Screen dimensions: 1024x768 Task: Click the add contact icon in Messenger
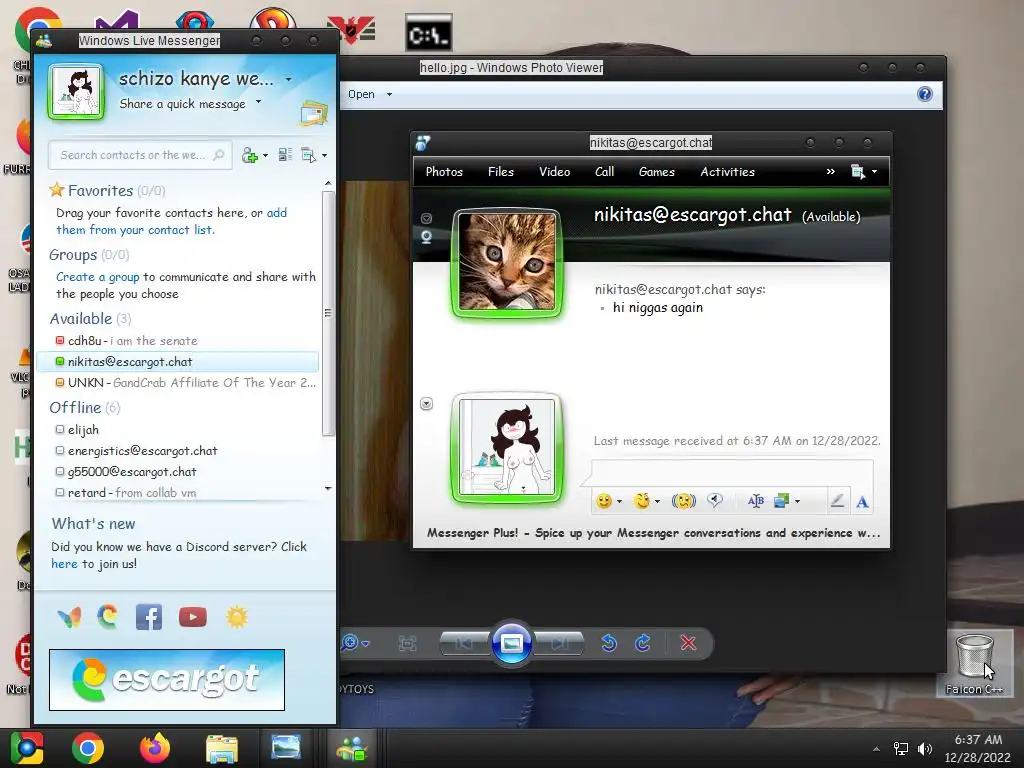(249, 155)
